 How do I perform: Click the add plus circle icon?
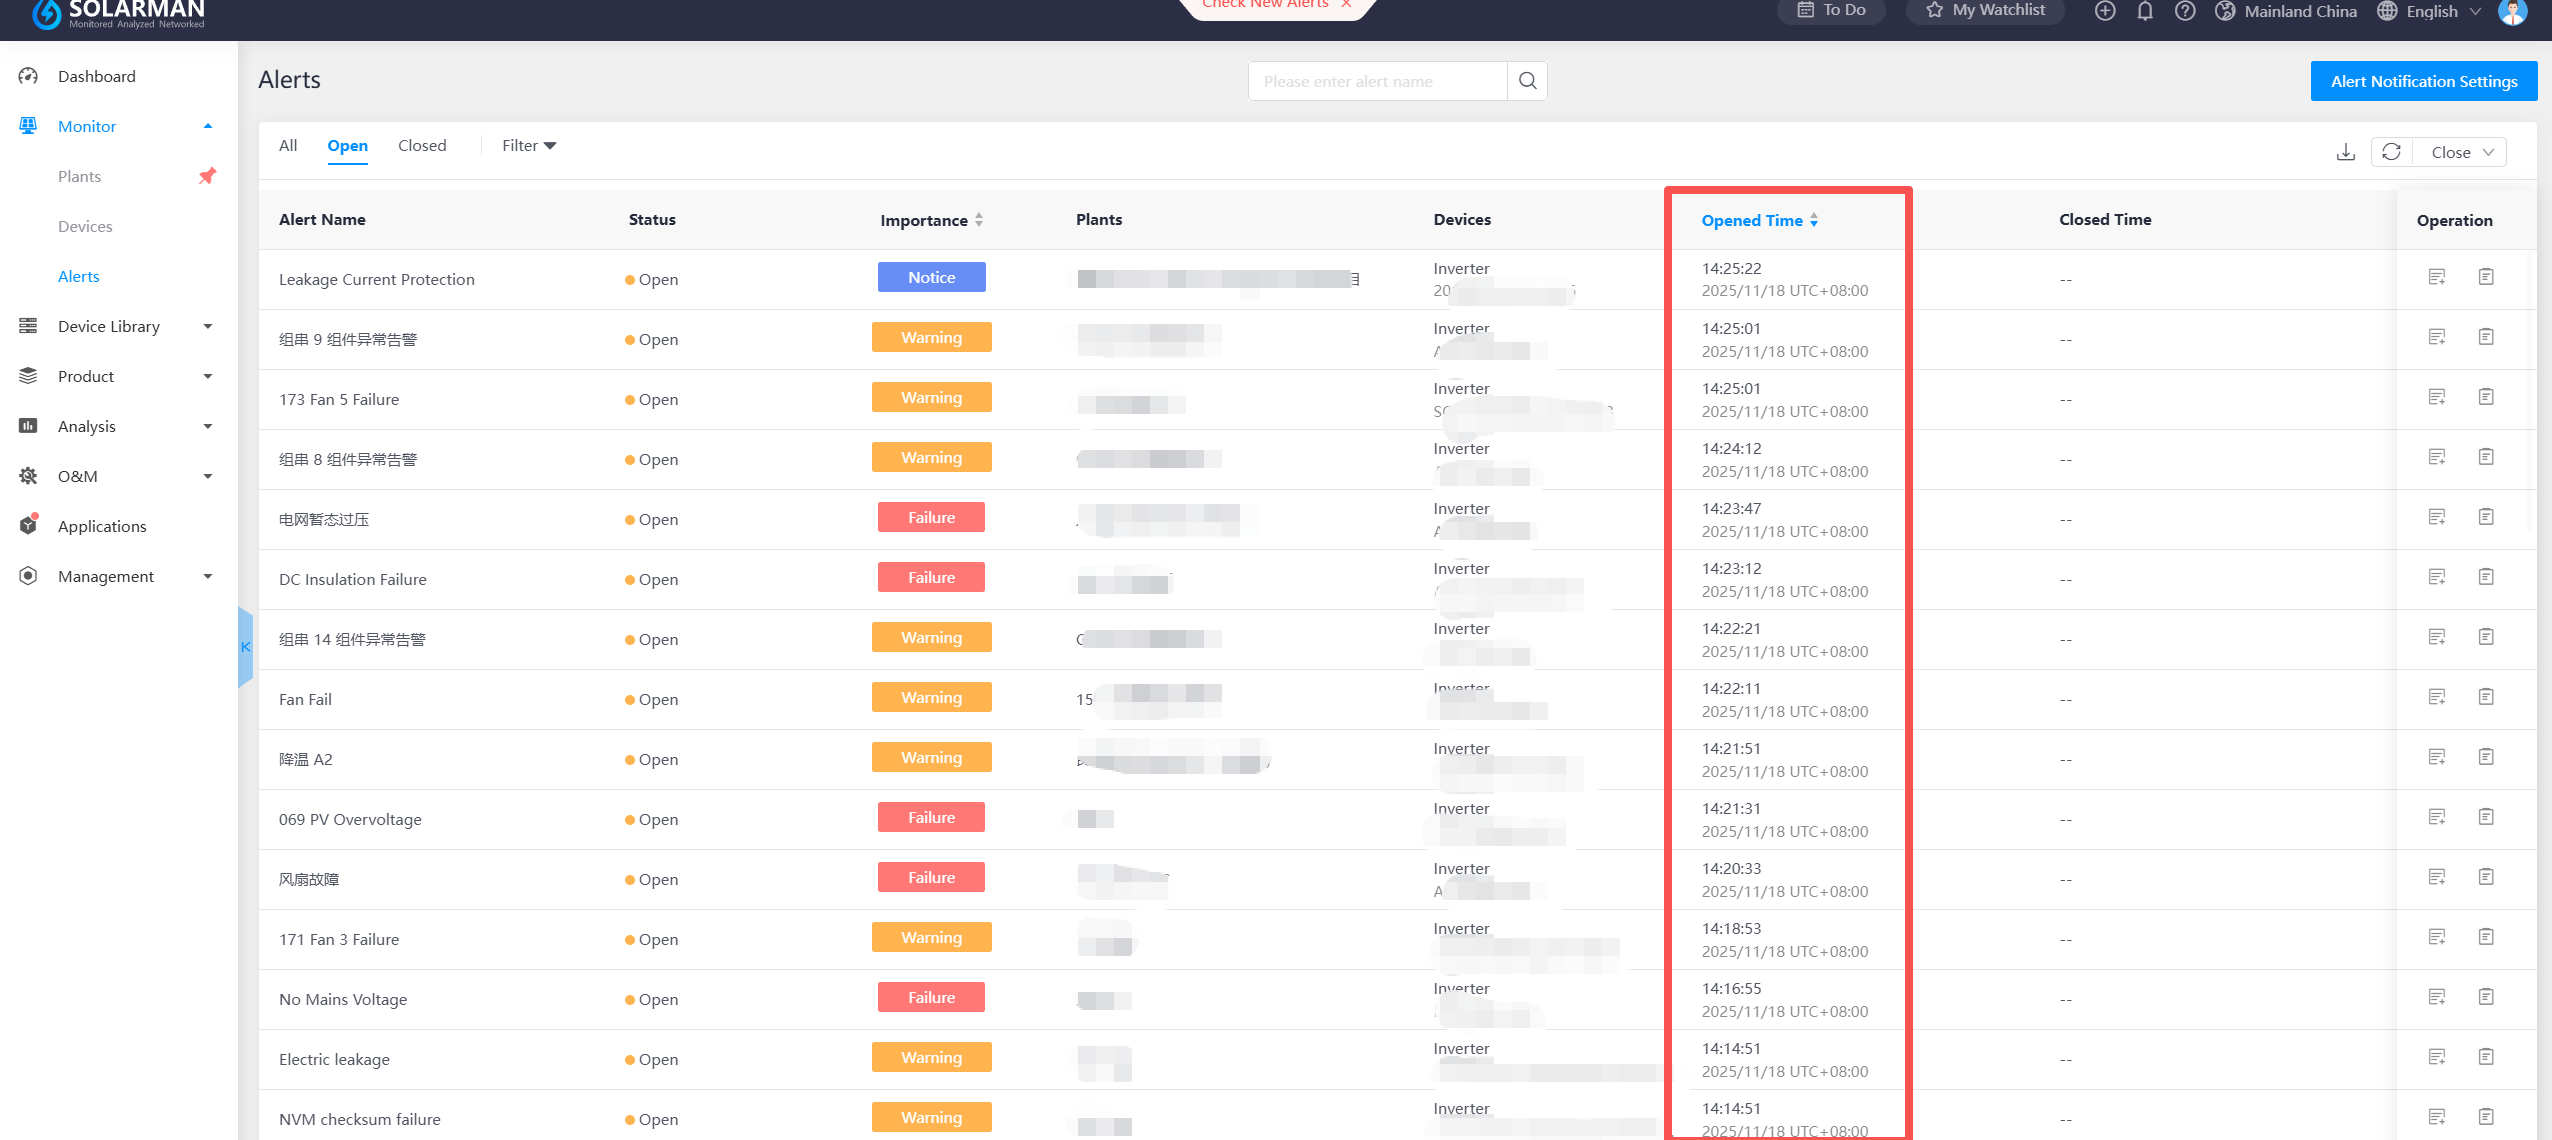2105,11
